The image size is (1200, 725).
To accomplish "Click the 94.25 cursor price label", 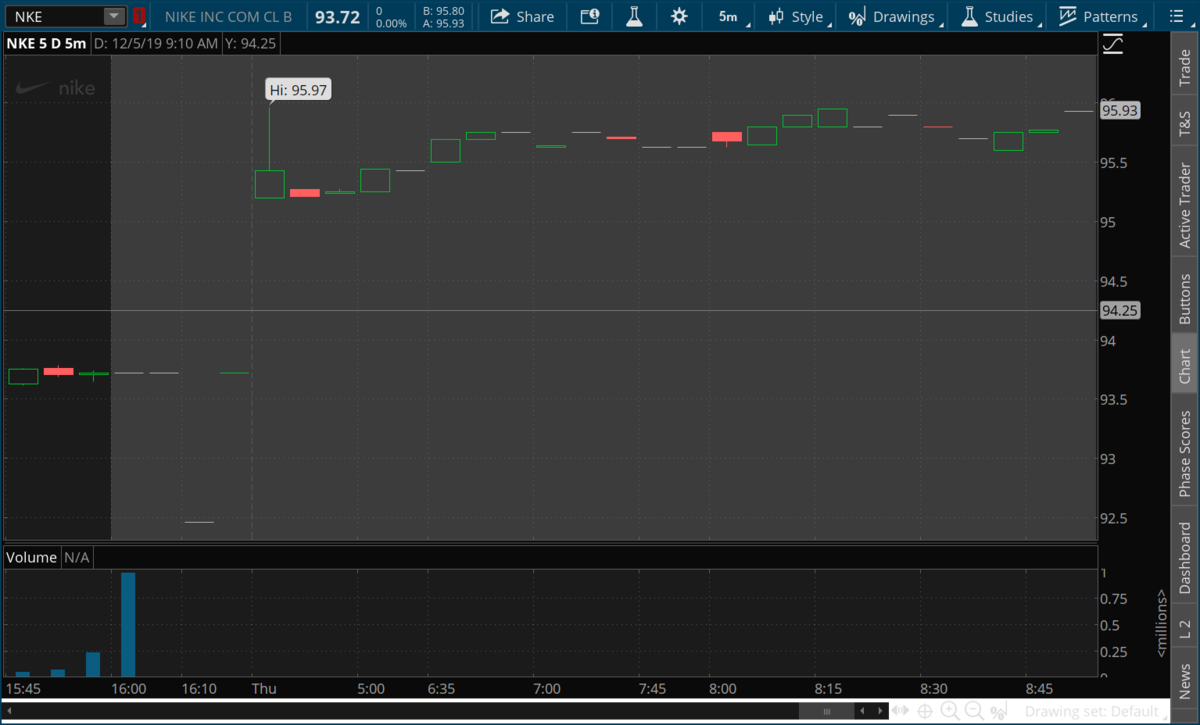I will (x=1120, y=310).
